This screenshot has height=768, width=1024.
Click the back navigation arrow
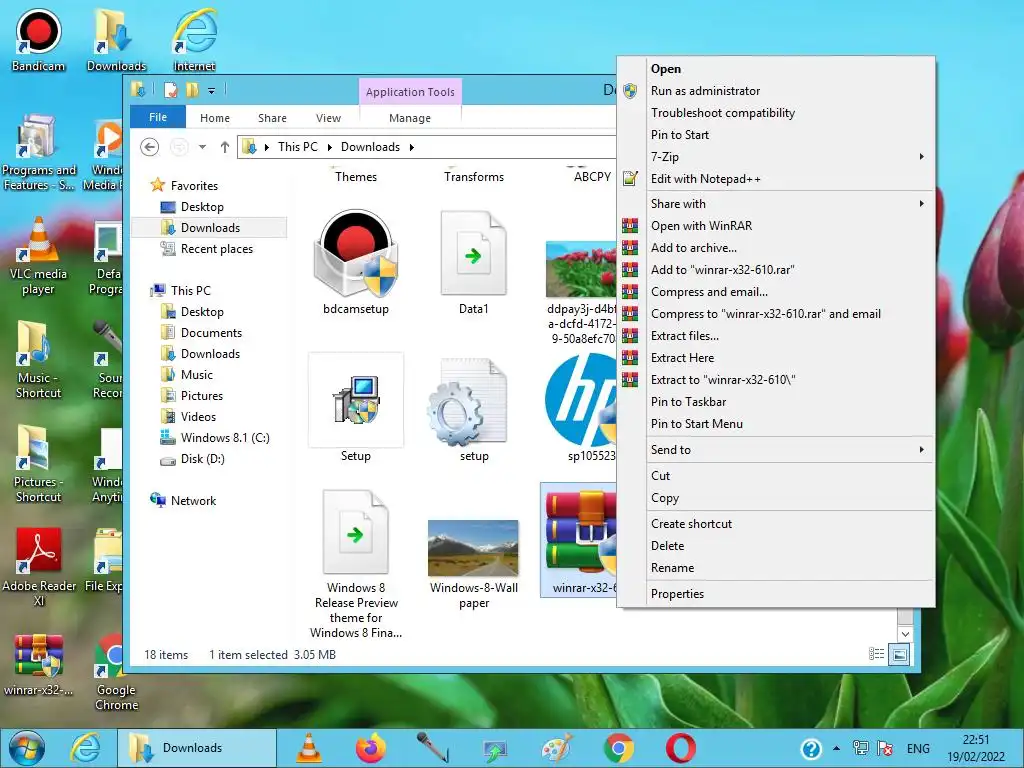pyautogui.click(x=150, y=147)
